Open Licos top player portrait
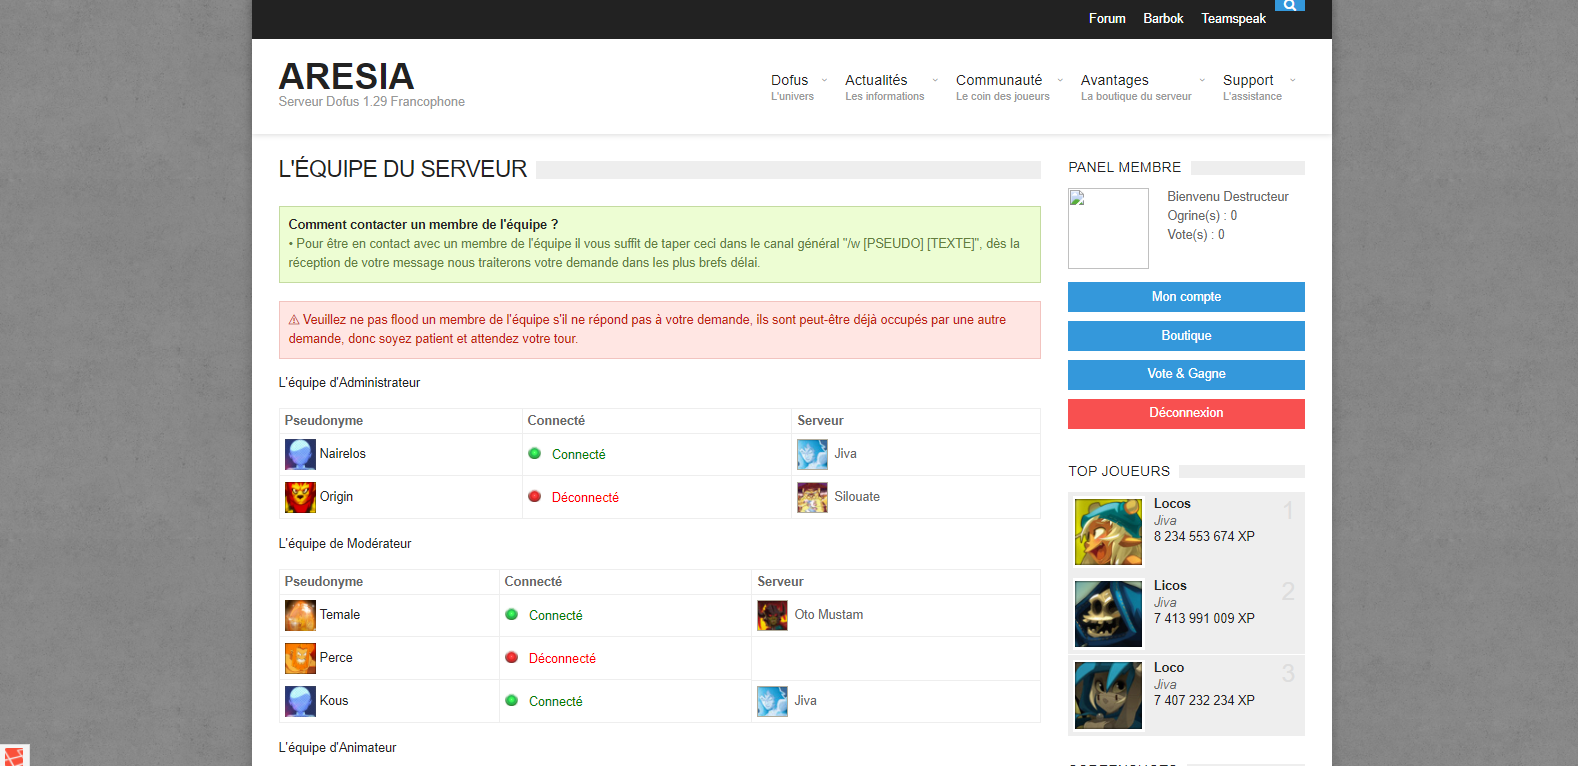 (1108, 614)
